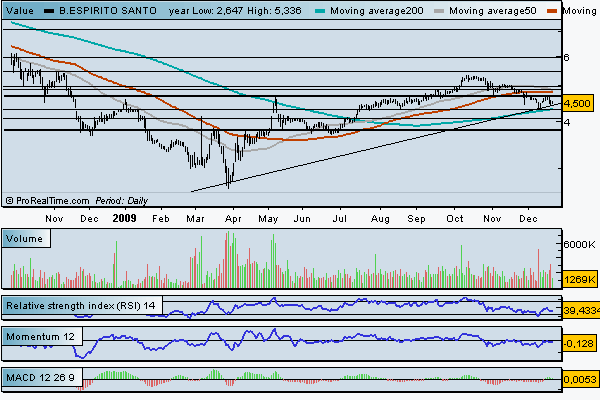Click the Sep label on the time axis
600x400 pixels.
pos(416,219)
